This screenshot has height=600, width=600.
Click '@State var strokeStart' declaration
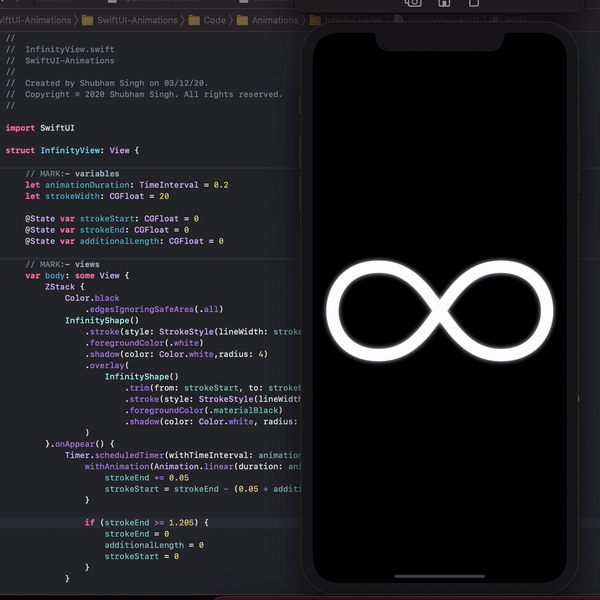click(x=112, y=218)
